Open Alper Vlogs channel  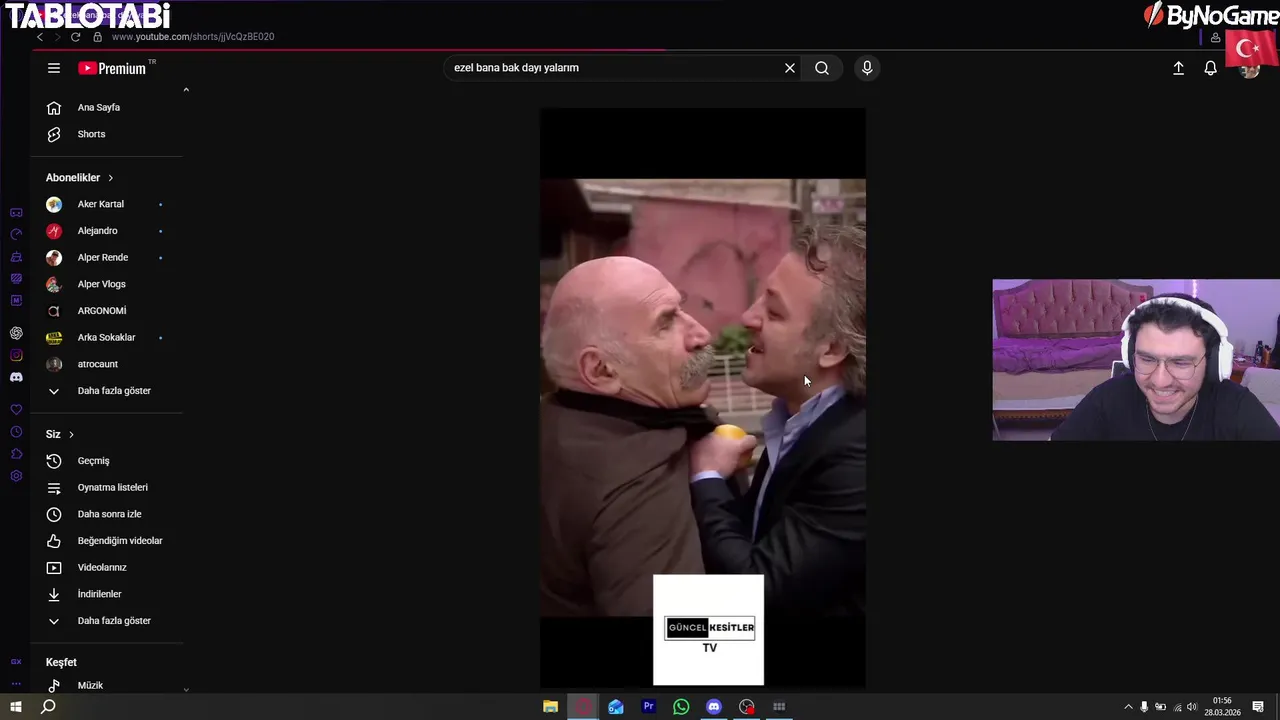pyautogui.click(x=106, y=284)
